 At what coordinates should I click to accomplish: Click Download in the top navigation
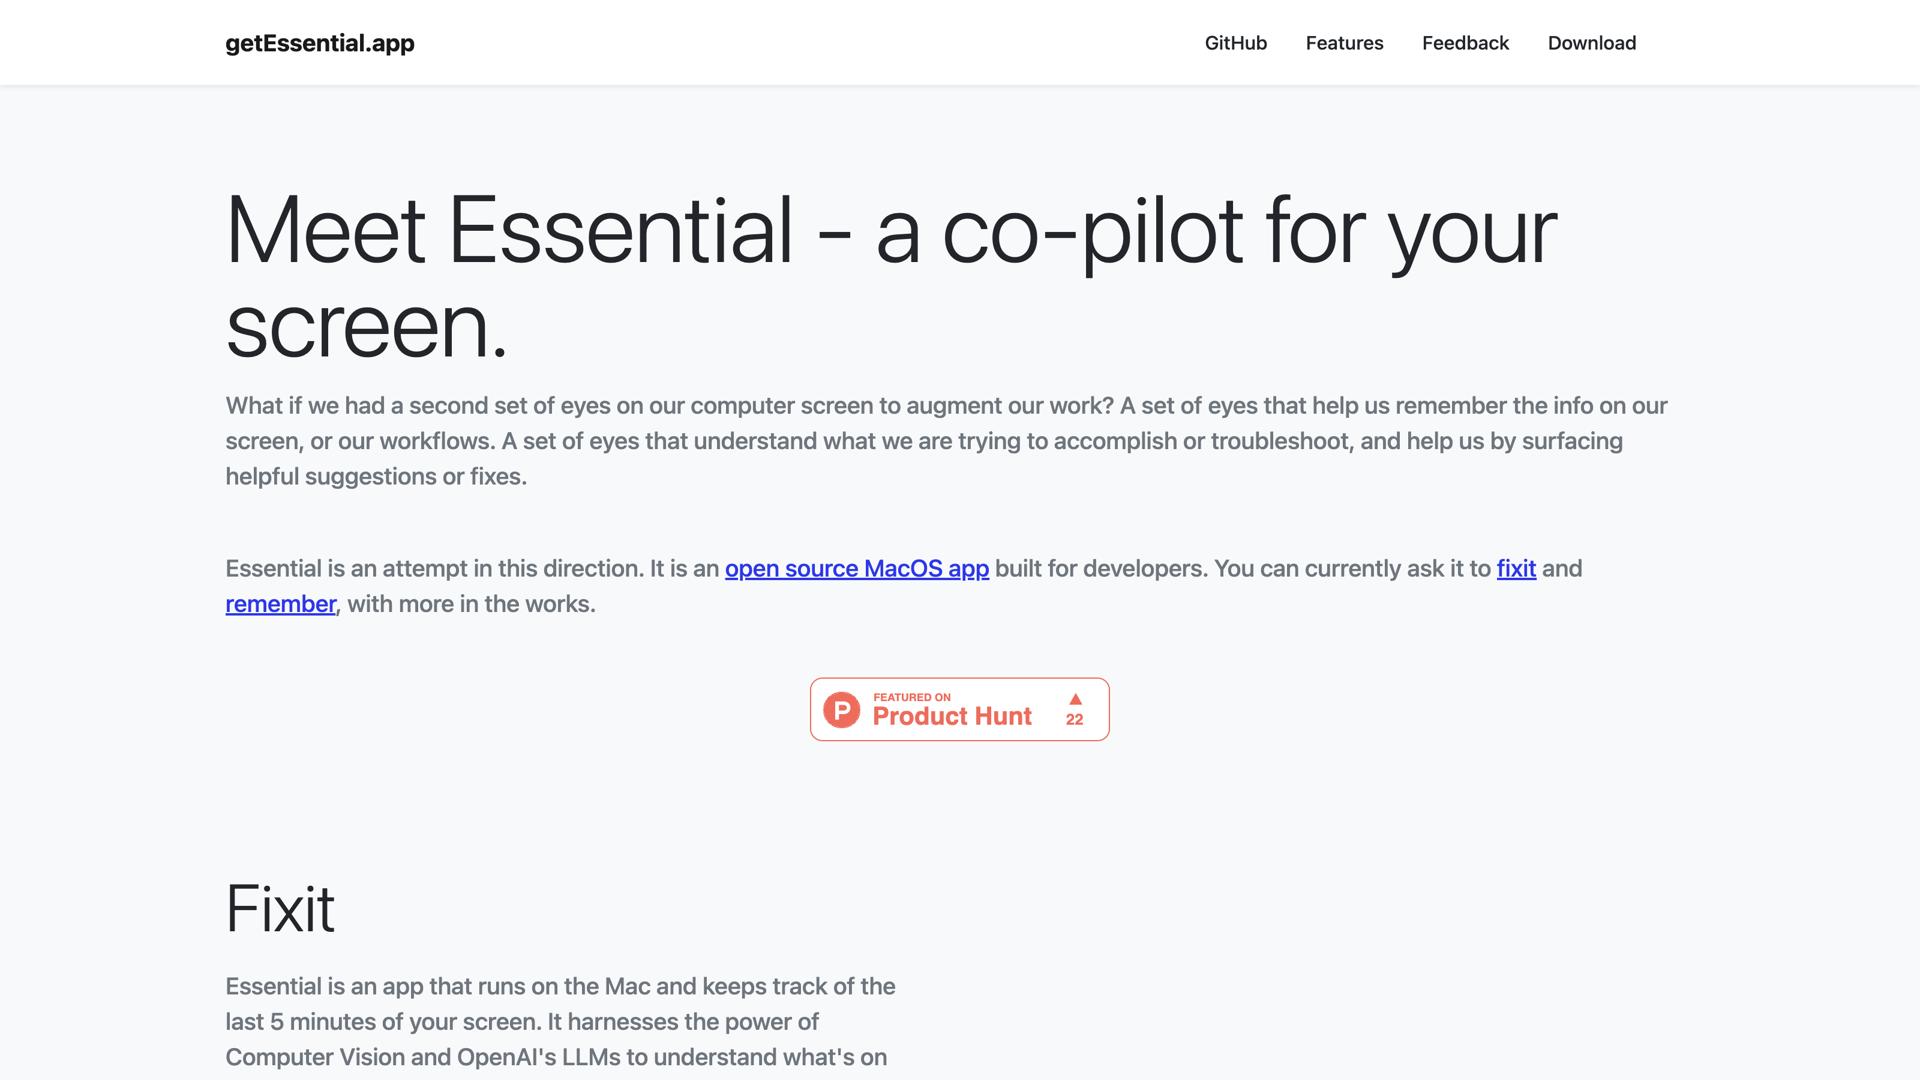point(1591,43)
